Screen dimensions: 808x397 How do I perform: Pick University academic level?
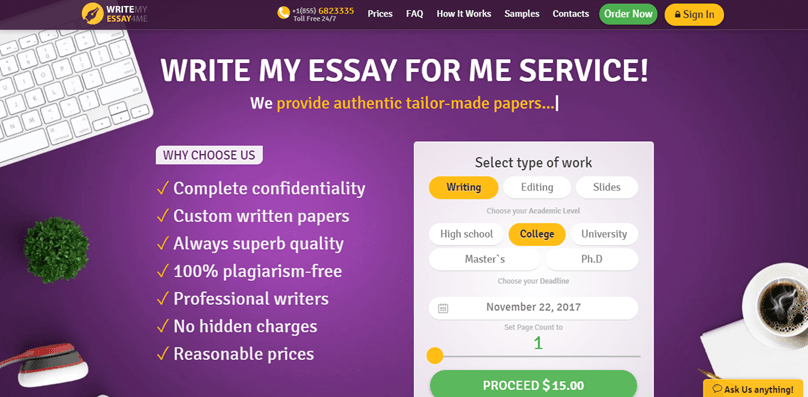point(604,234)
